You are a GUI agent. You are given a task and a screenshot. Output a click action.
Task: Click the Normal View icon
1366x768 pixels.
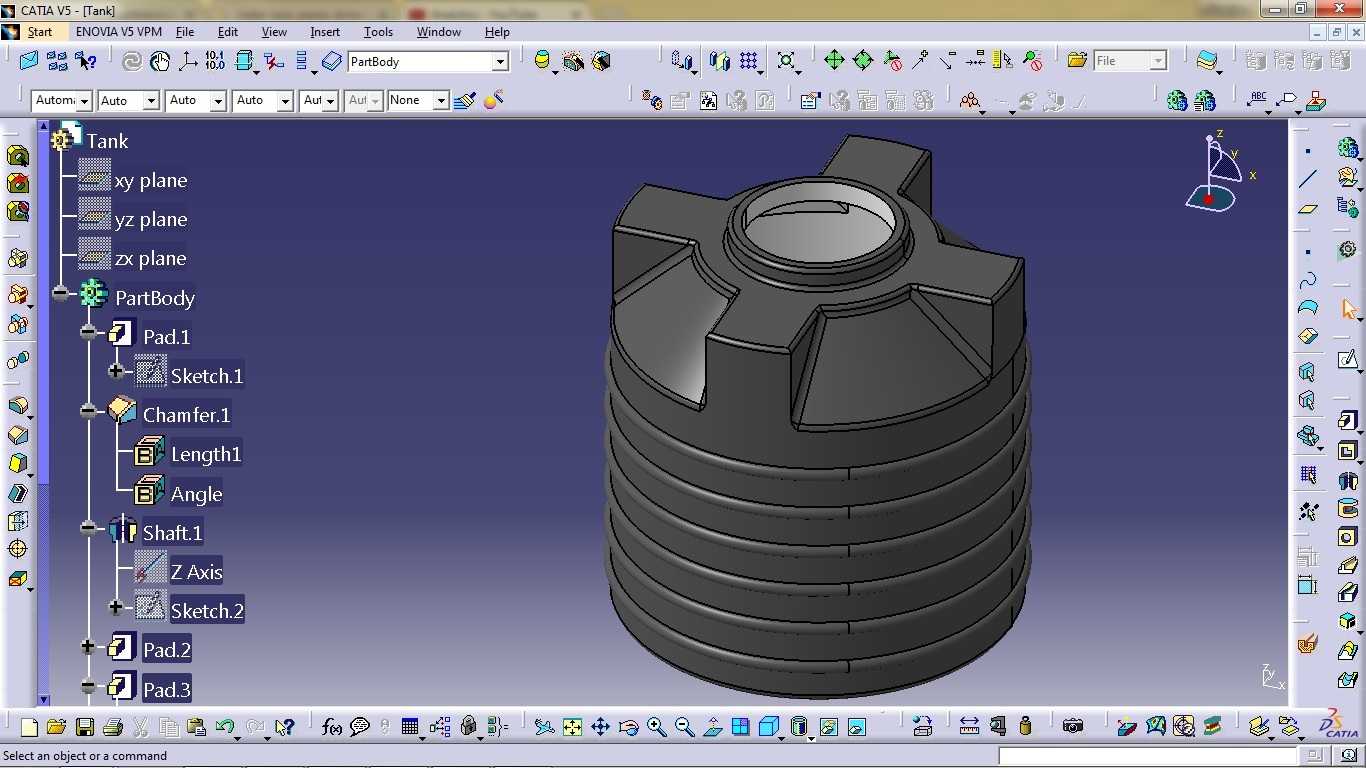[712, 727]
